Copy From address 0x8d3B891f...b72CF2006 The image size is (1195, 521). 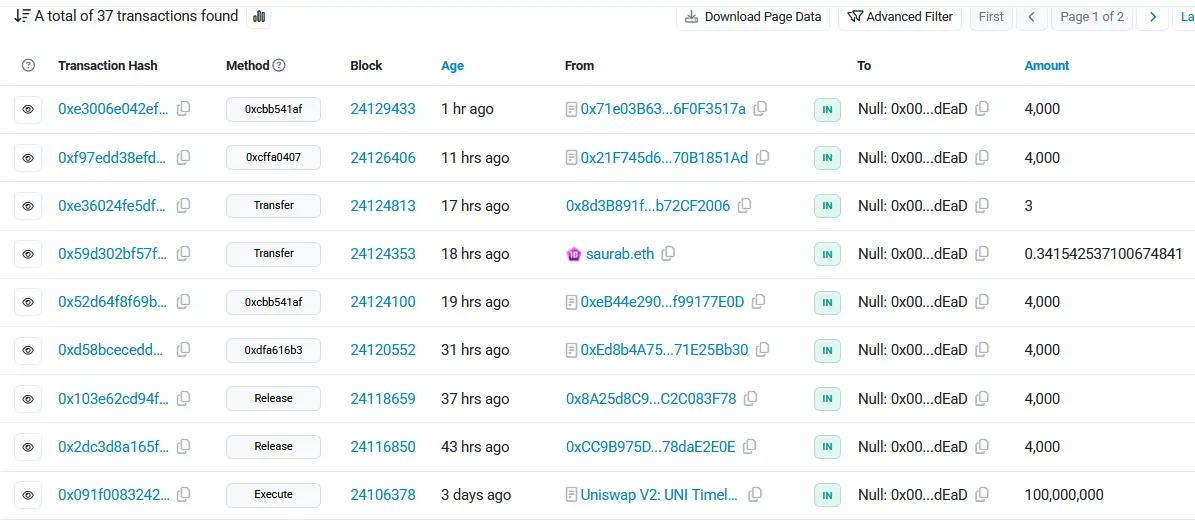pos(745,206)
